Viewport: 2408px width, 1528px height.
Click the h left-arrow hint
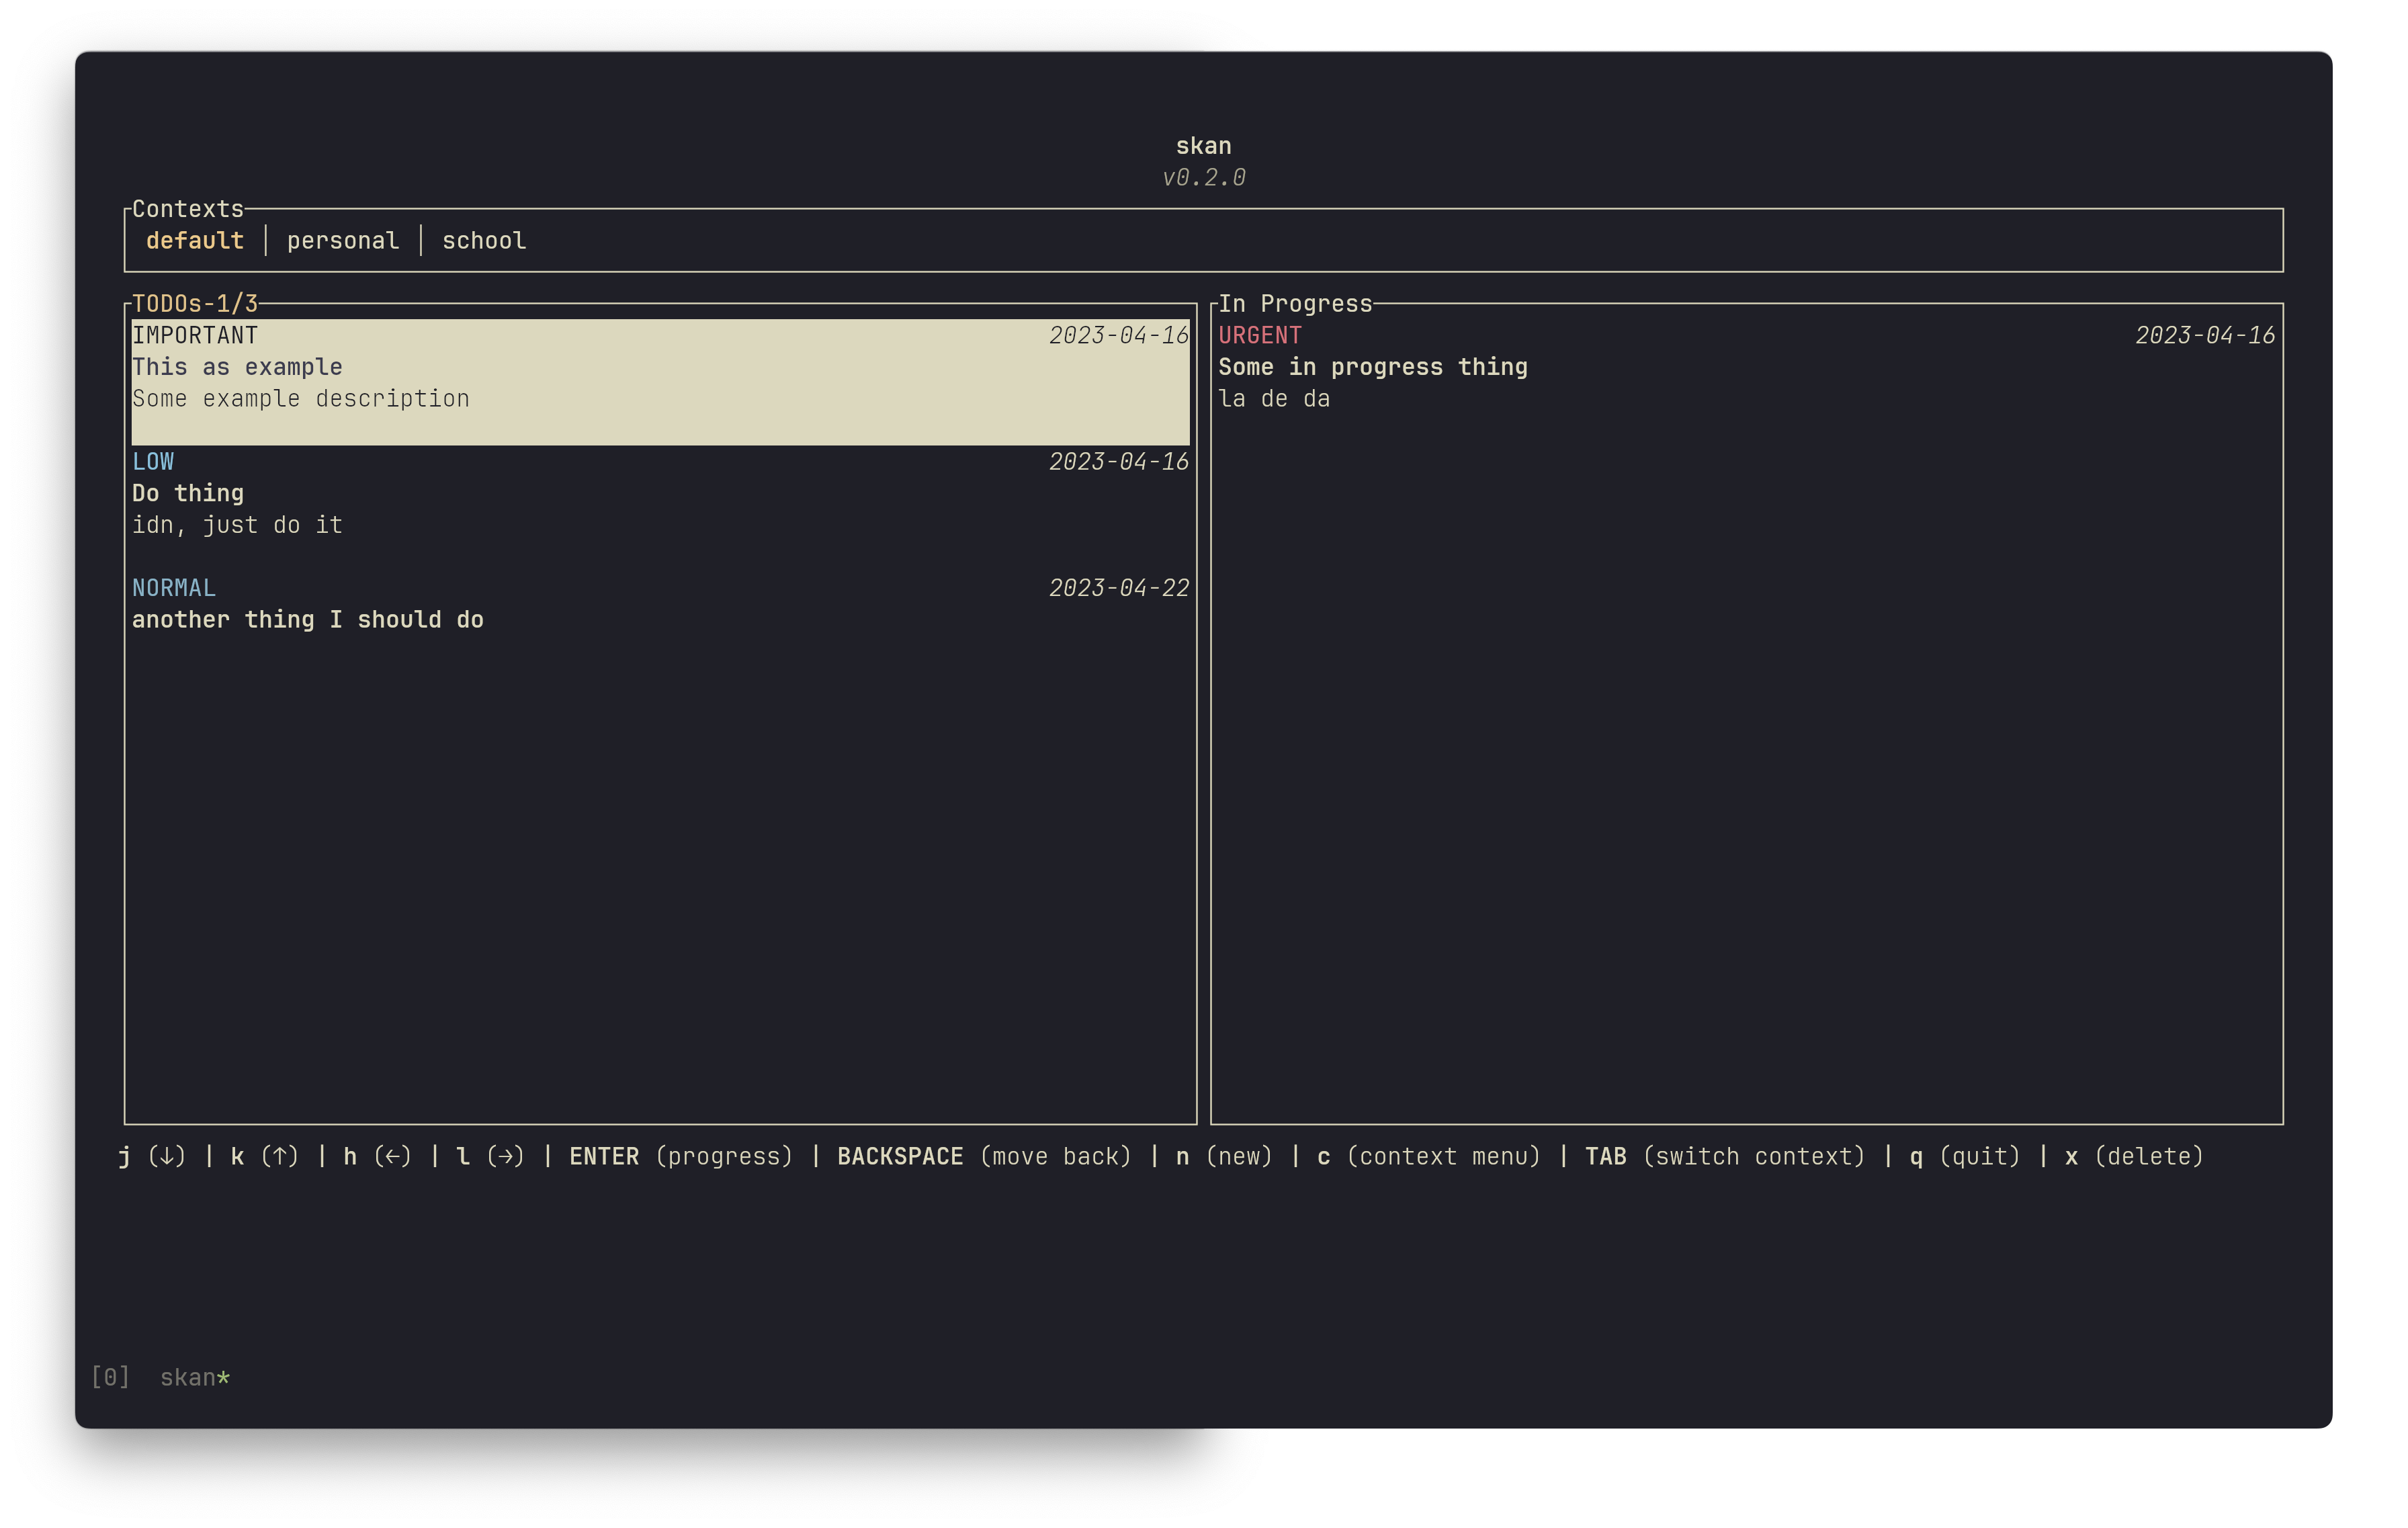[x=378, y=1157]
